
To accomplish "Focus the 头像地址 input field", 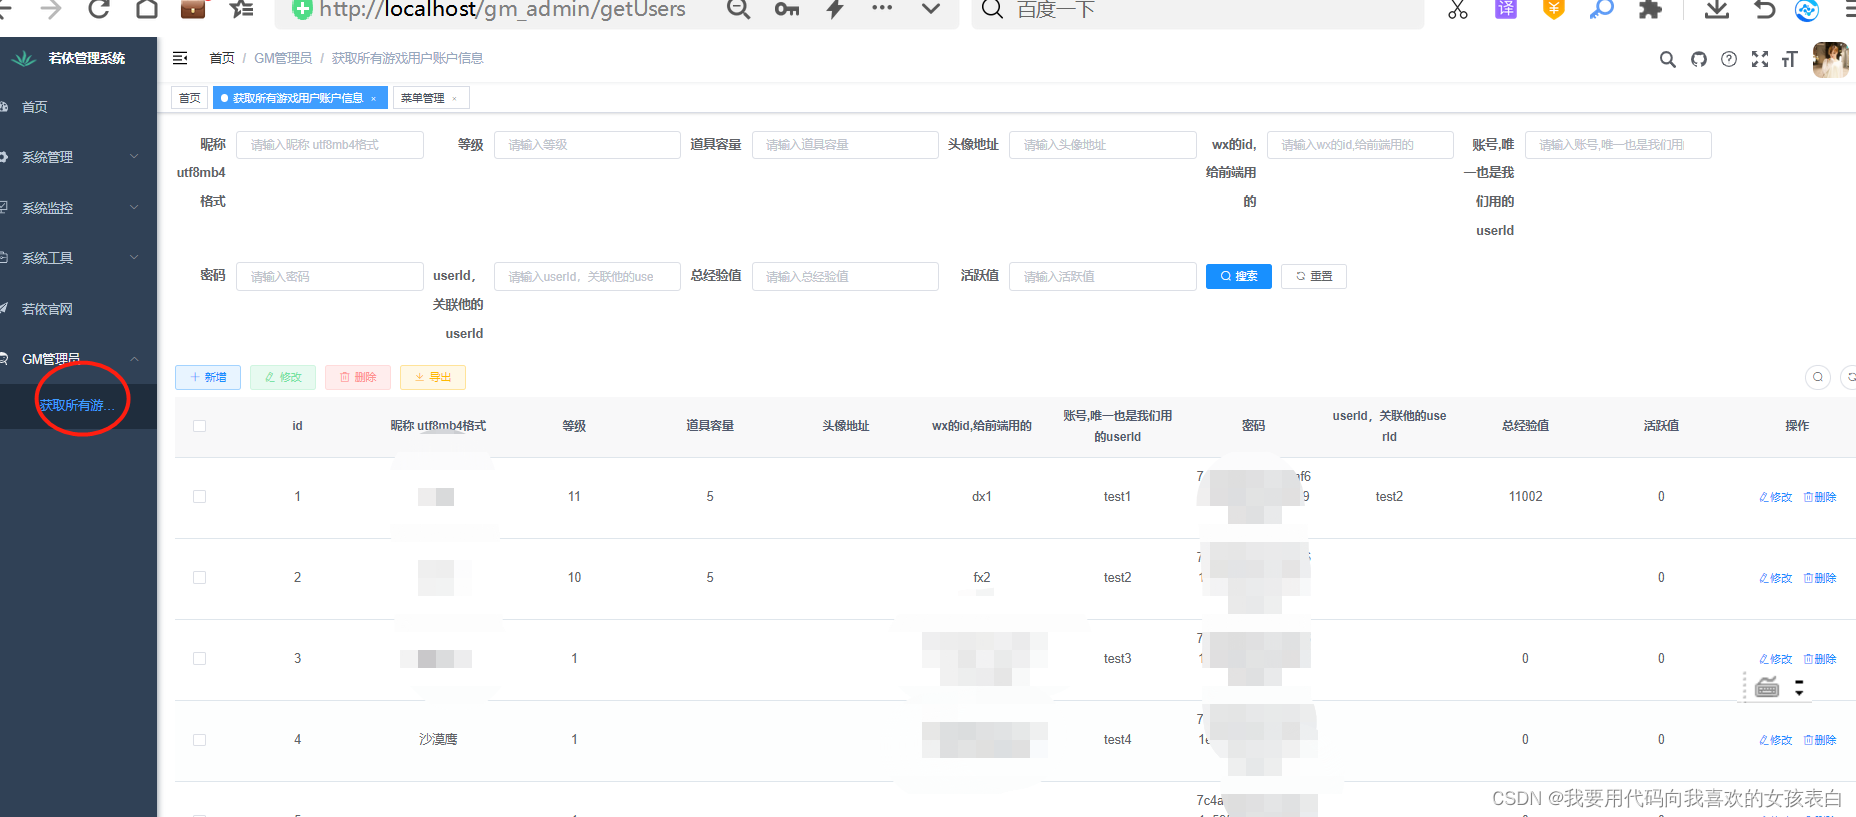I will pos(1103,145).
